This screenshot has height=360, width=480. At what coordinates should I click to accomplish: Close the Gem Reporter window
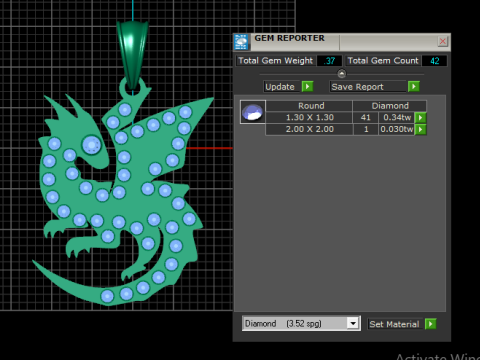click(443, 41)
